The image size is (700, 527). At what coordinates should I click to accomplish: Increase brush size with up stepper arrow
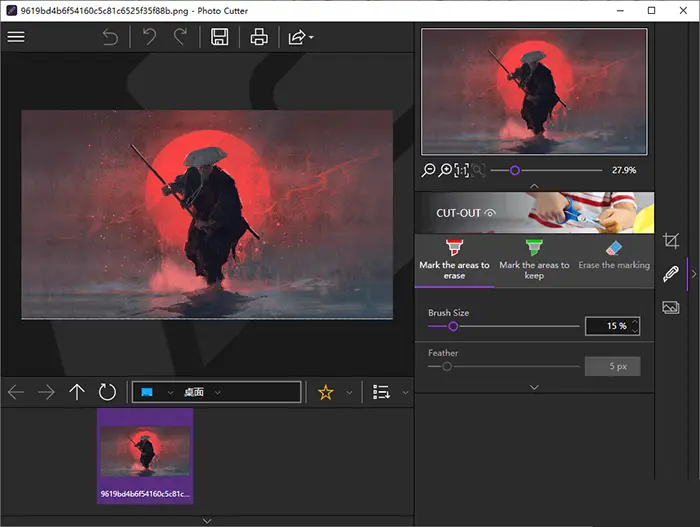tap(635, 322)
